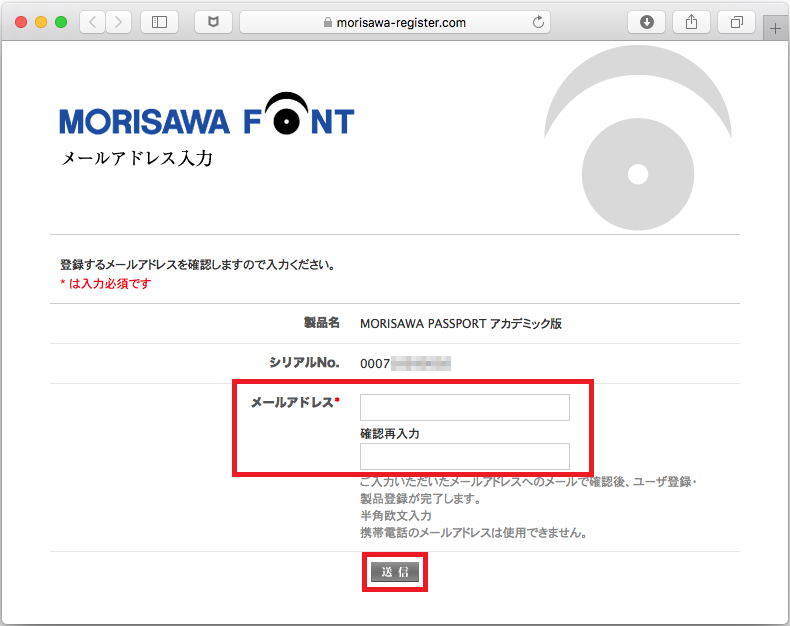This screenshot has width=790, height=626.
Task: Enter full screen with the green button
Action: 61,22
